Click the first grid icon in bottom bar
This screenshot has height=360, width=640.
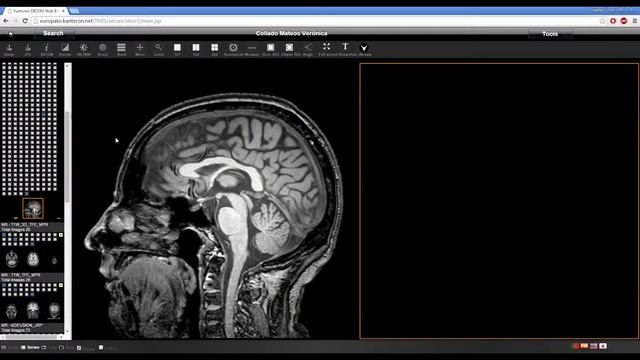pos(4,347)
